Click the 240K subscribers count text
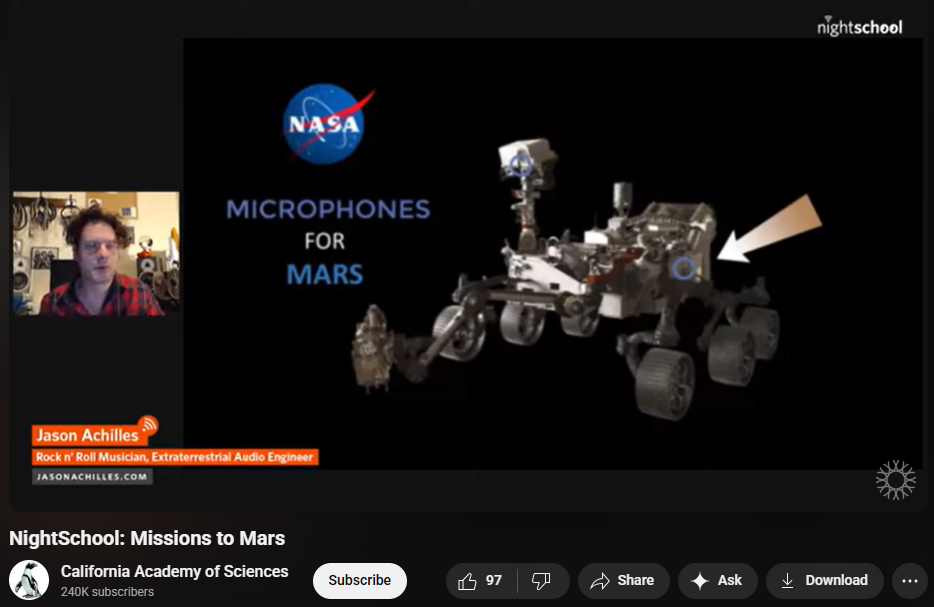The image size is (934, 607). click(107, 592)
